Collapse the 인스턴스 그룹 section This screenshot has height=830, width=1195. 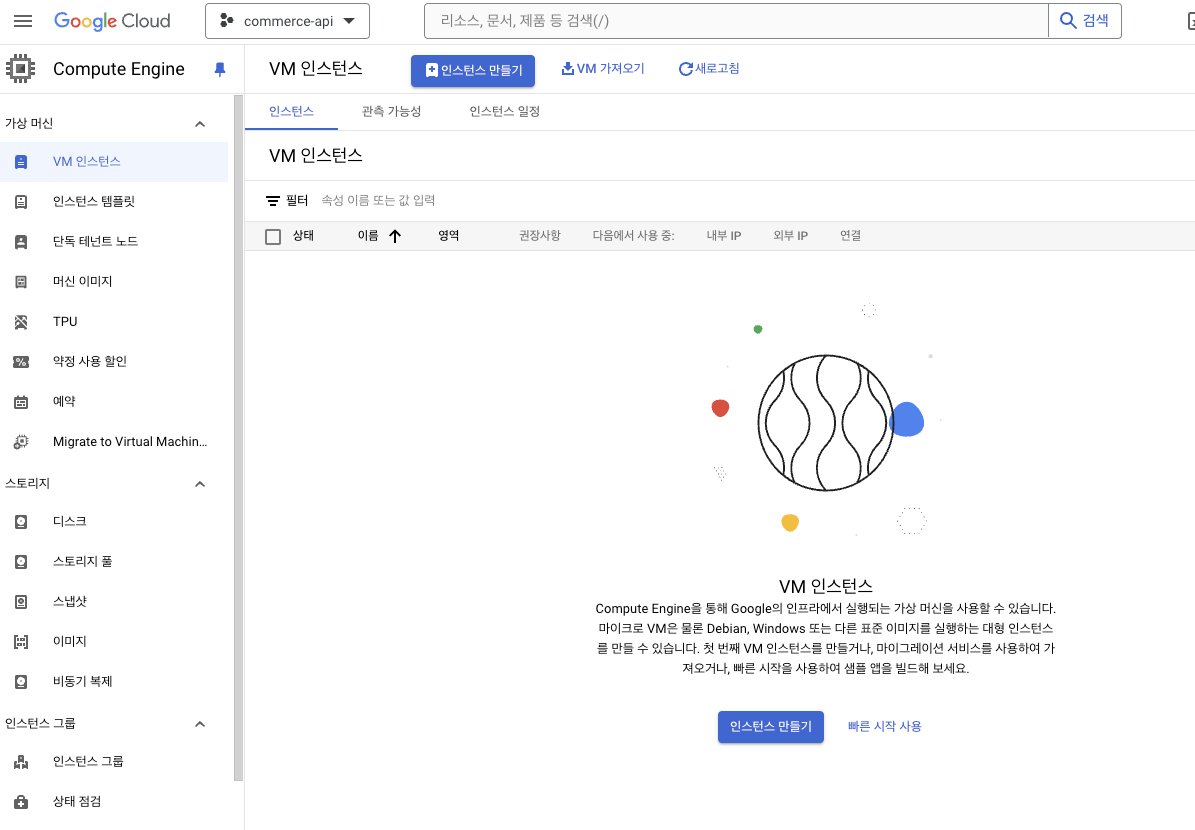[200, 723]
